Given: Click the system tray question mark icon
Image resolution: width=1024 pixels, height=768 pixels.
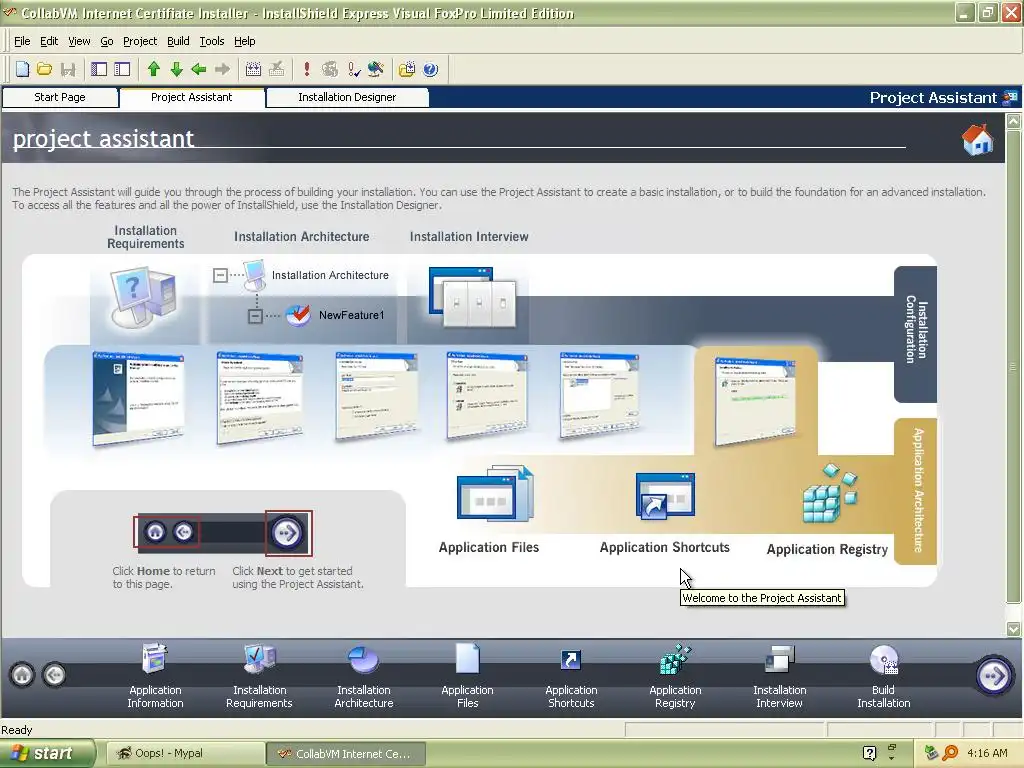Looking at the screenshot, I should [x=869, y=753].
